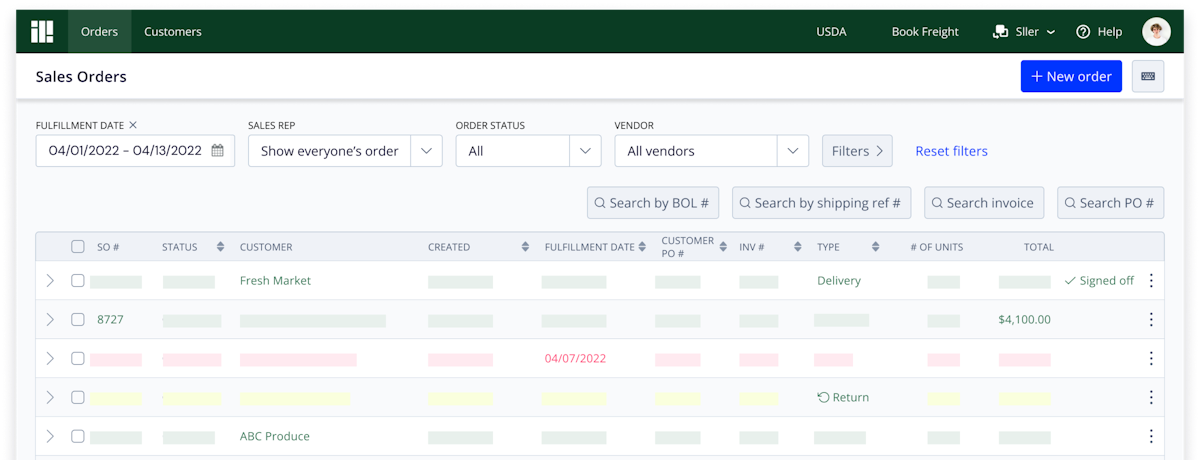This screenshot has width=1200, height=460.
Task: Select the Fresh Market row checkbox
Action: [x=78, y=281]
